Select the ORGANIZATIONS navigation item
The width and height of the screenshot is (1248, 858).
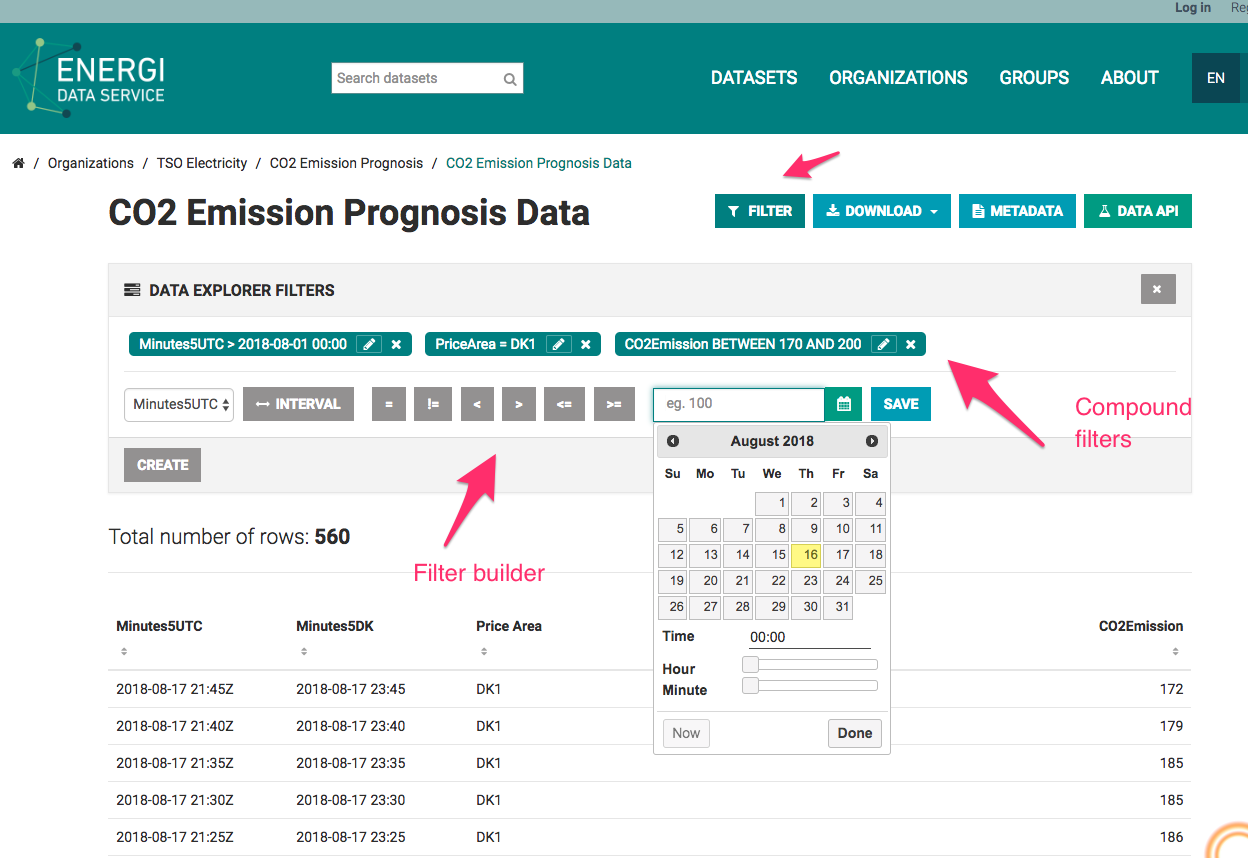(897, 78)
